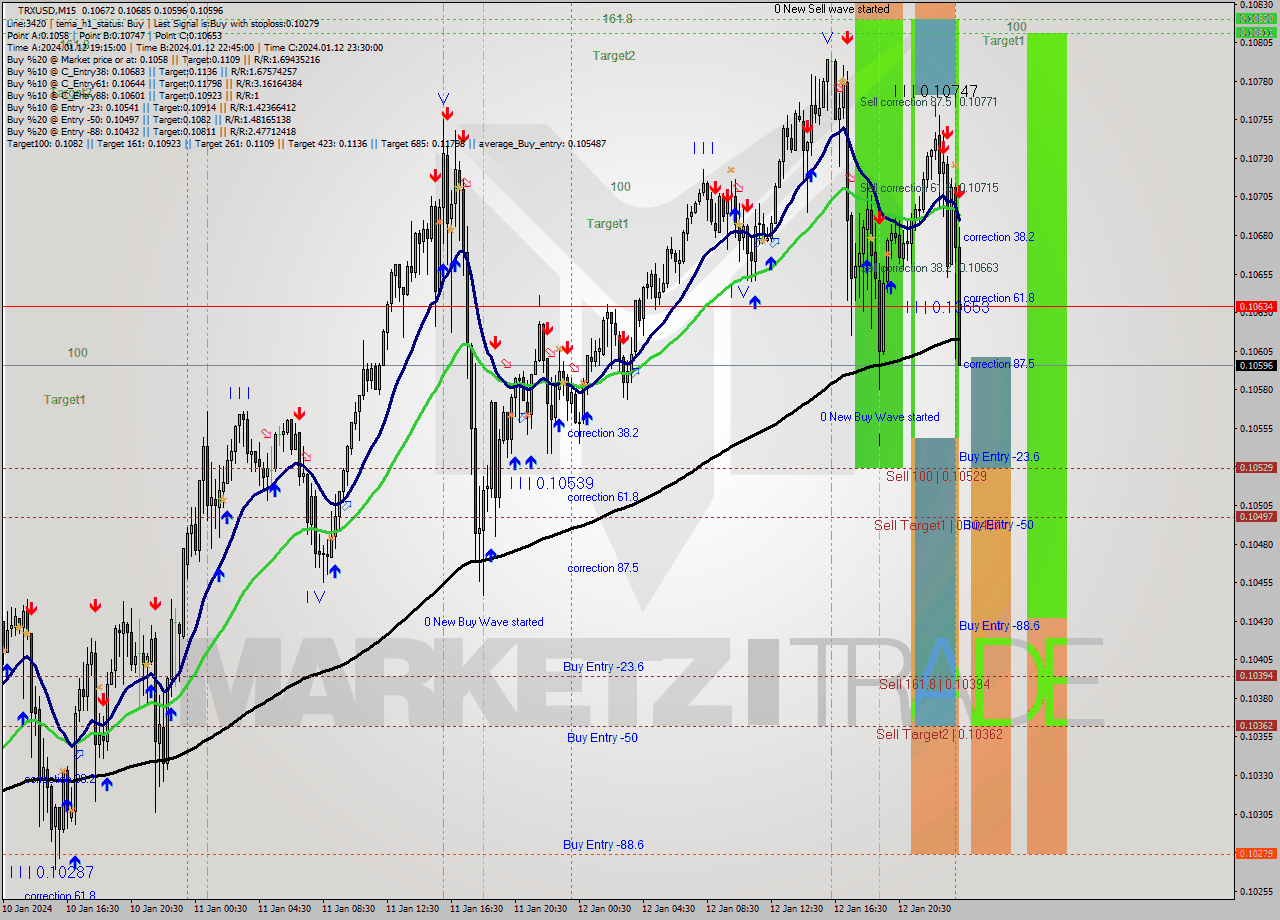Image resolution: width=1280 pixels, height=920 pixels.
Task: Click the 'Buy %10 @ C_Entry38' line
Action: (x=151, y=71)
